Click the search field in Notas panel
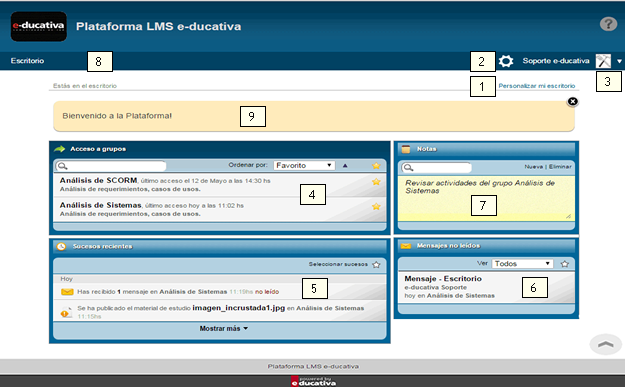 (x=436, y=167)
